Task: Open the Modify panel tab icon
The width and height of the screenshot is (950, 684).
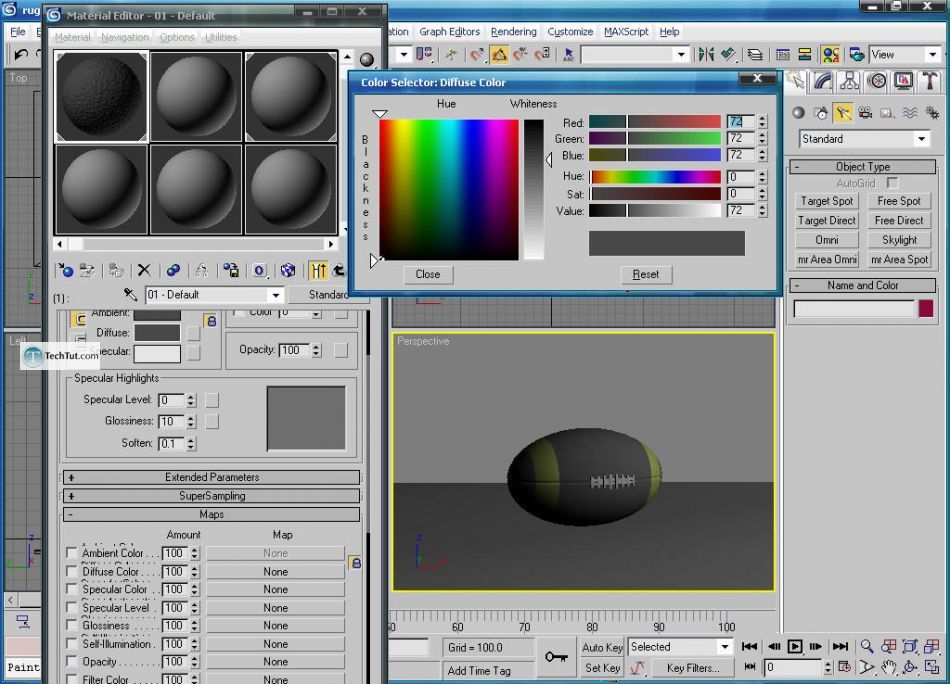Action: 823,81
